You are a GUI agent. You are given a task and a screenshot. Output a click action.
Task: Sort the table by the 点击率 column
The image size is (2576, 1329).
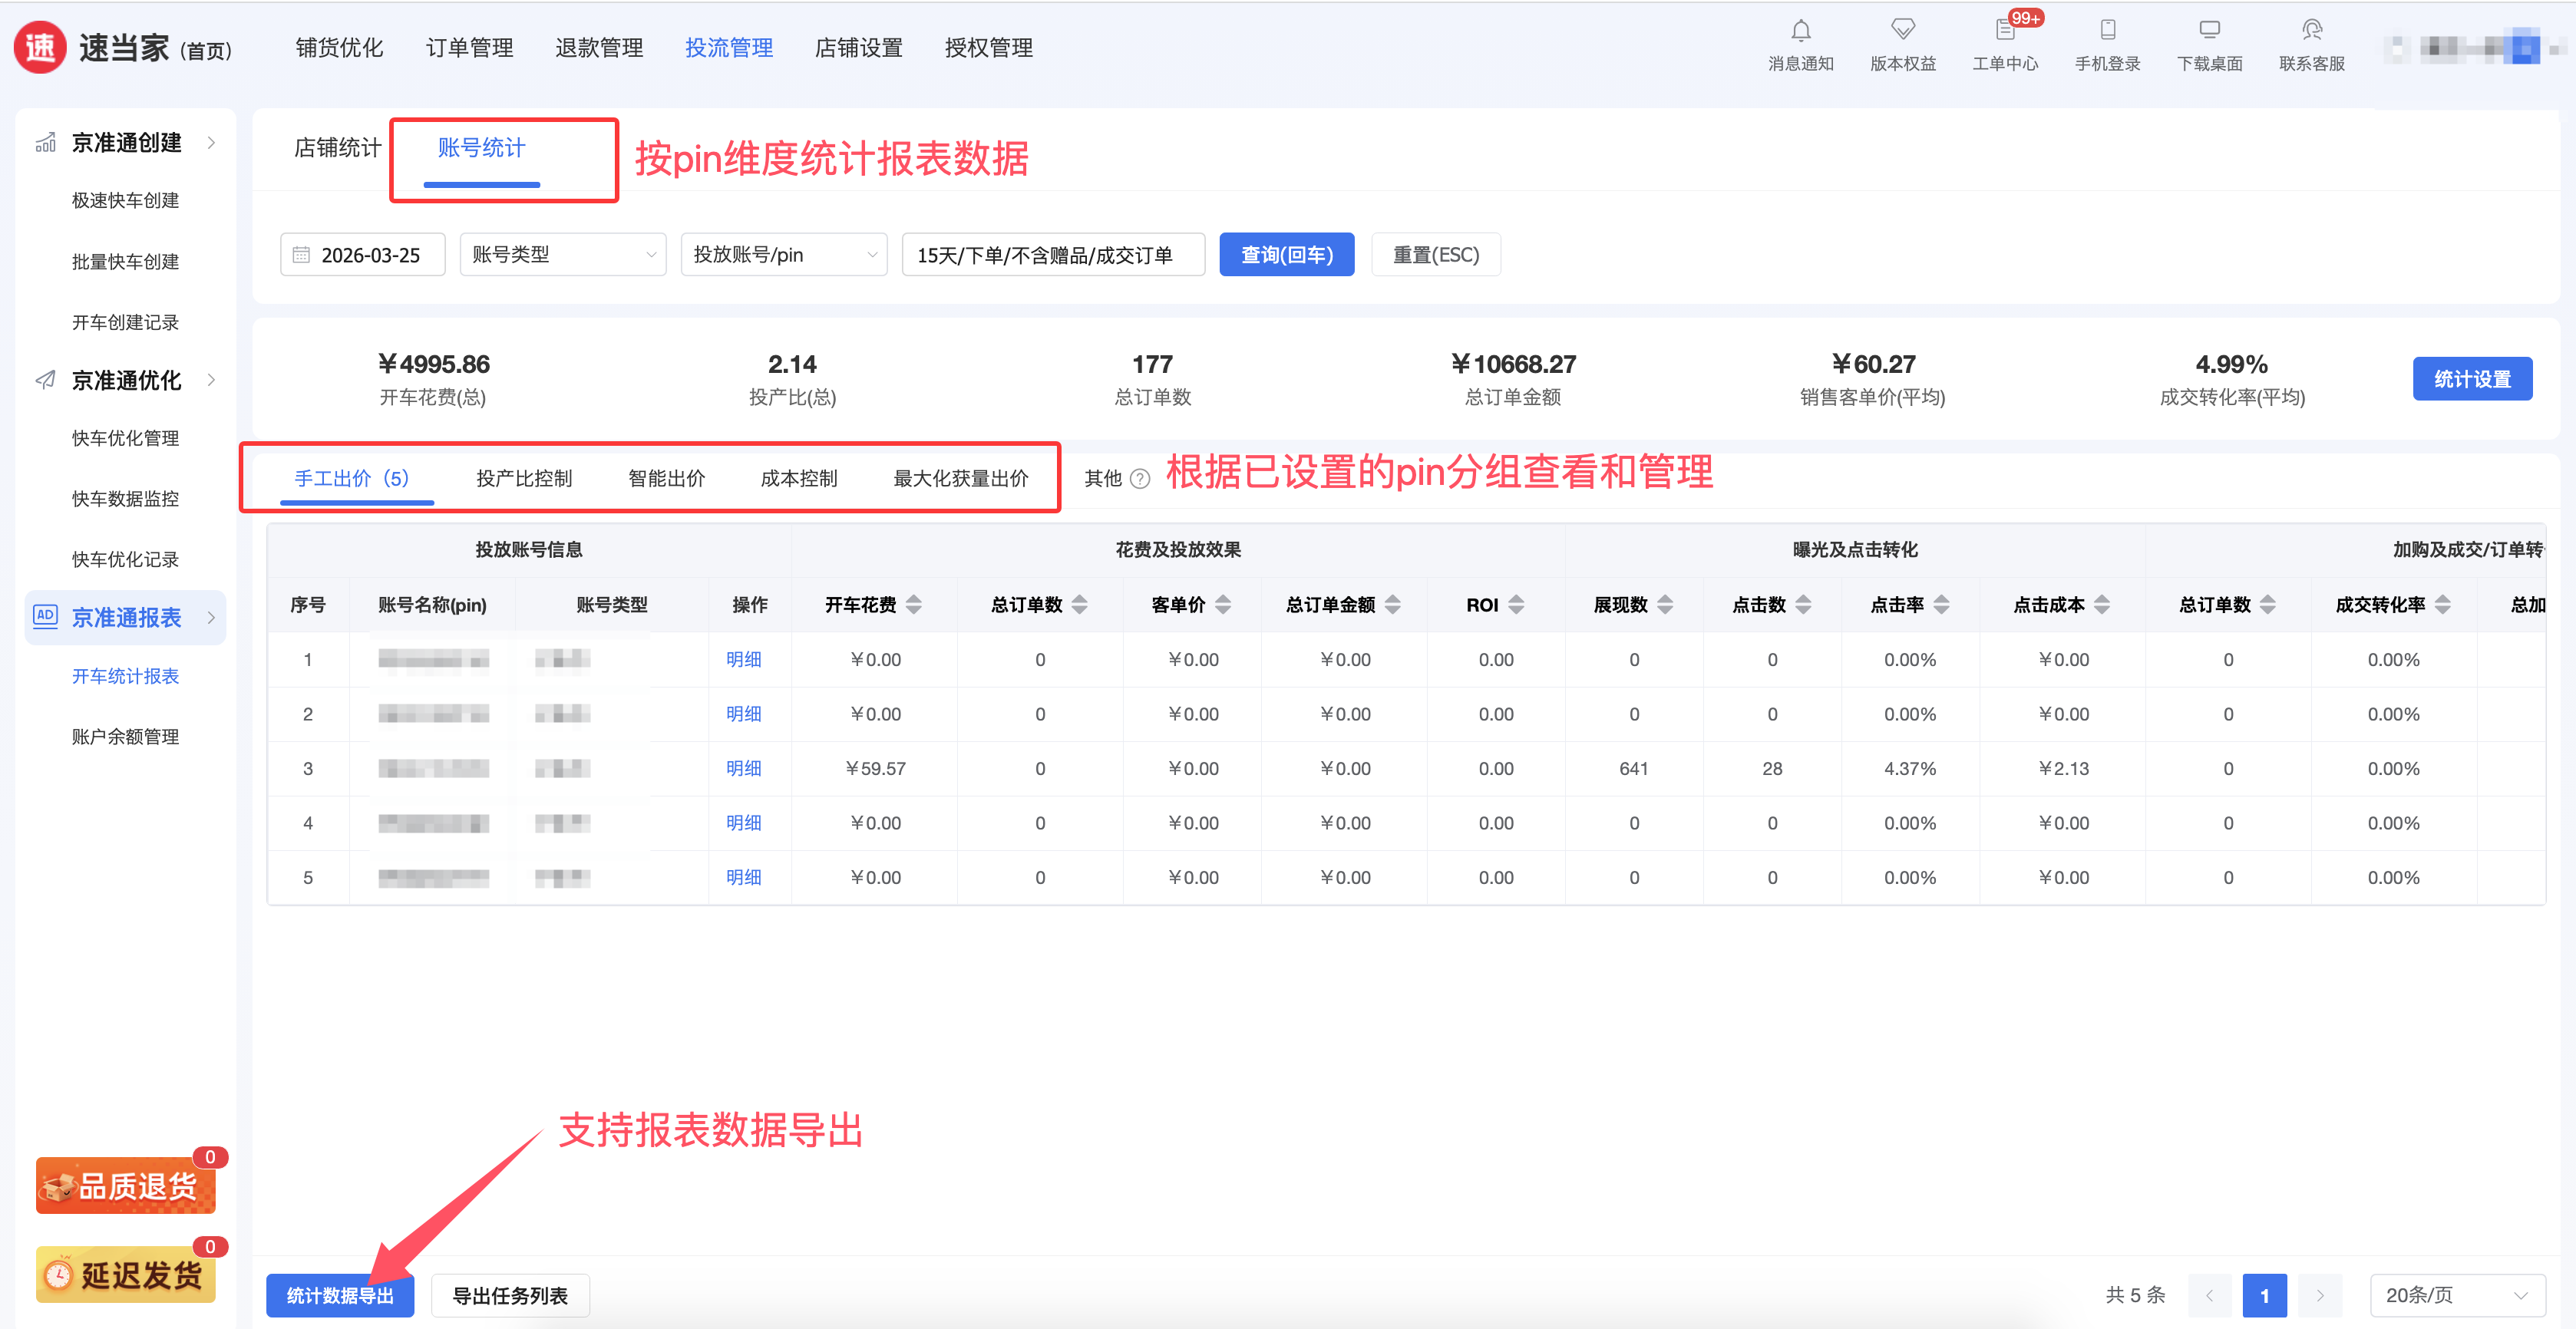tap(1941, 605)
